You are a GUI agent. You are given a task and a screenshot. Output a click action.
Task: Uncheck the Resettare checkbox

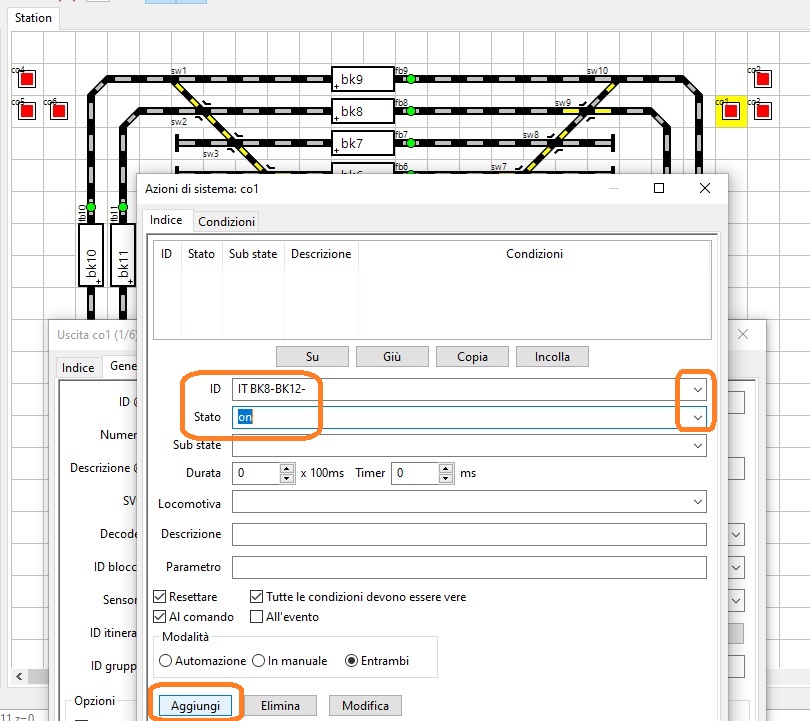pyautogui.click(x=160, y=597)
